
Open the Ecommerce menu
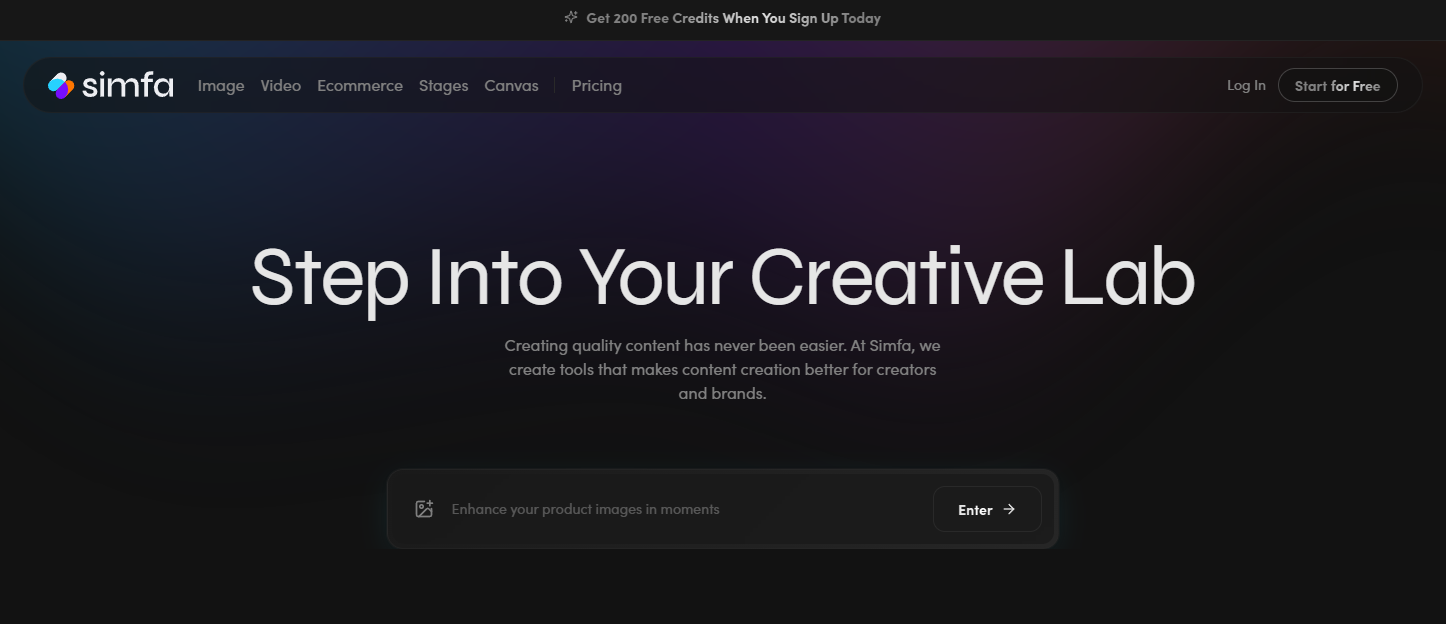(x=360, y=86)
